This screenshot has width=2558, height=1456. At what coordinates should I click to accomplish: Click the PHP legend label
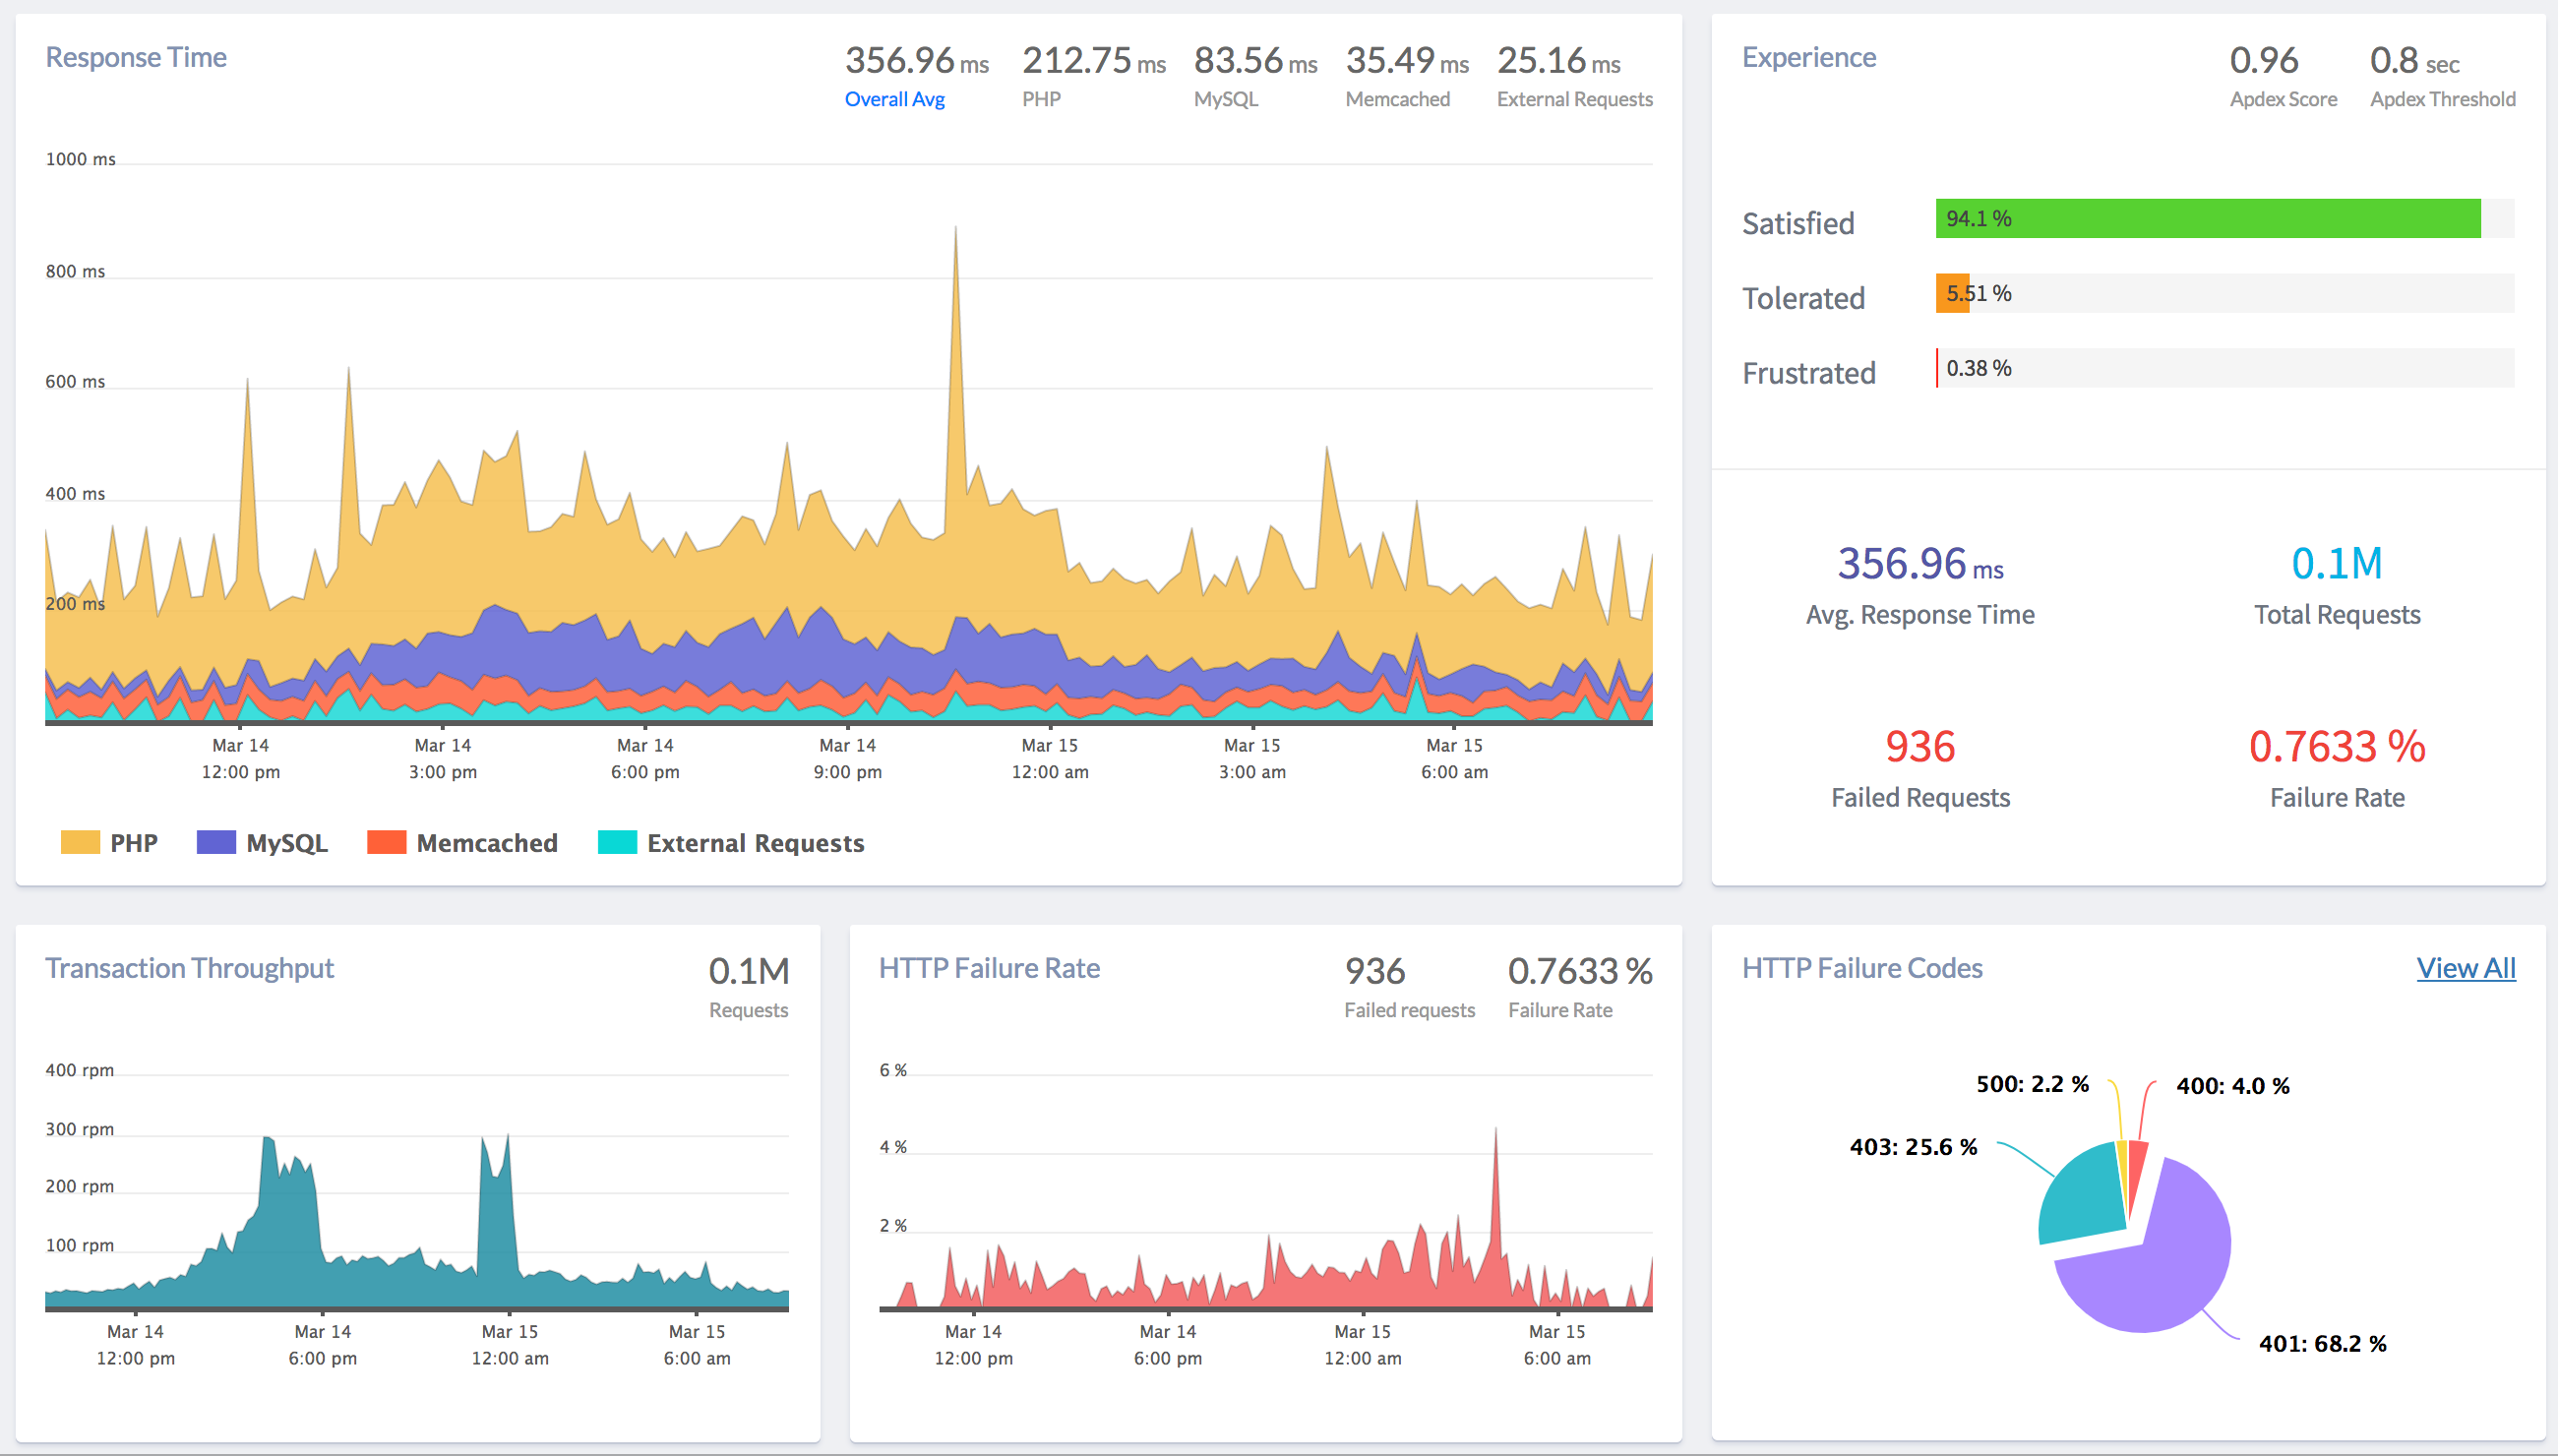pos(134,843)
